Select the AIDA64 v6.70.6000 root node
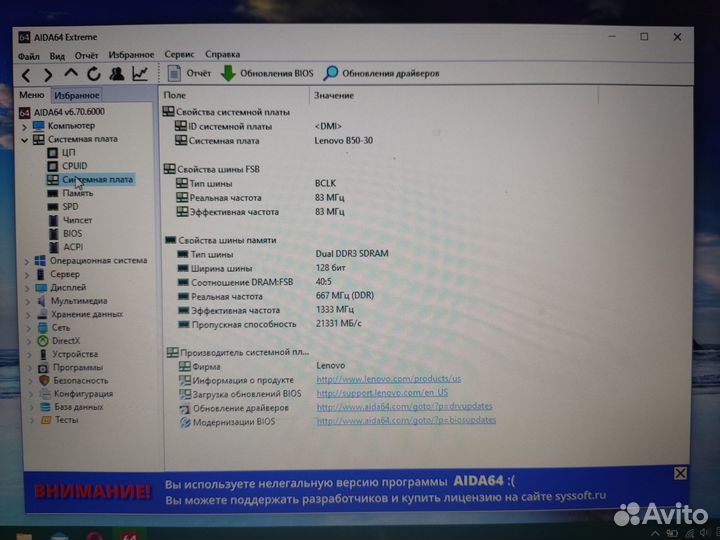This screenshot has height=540, width=720. [69, 112]
